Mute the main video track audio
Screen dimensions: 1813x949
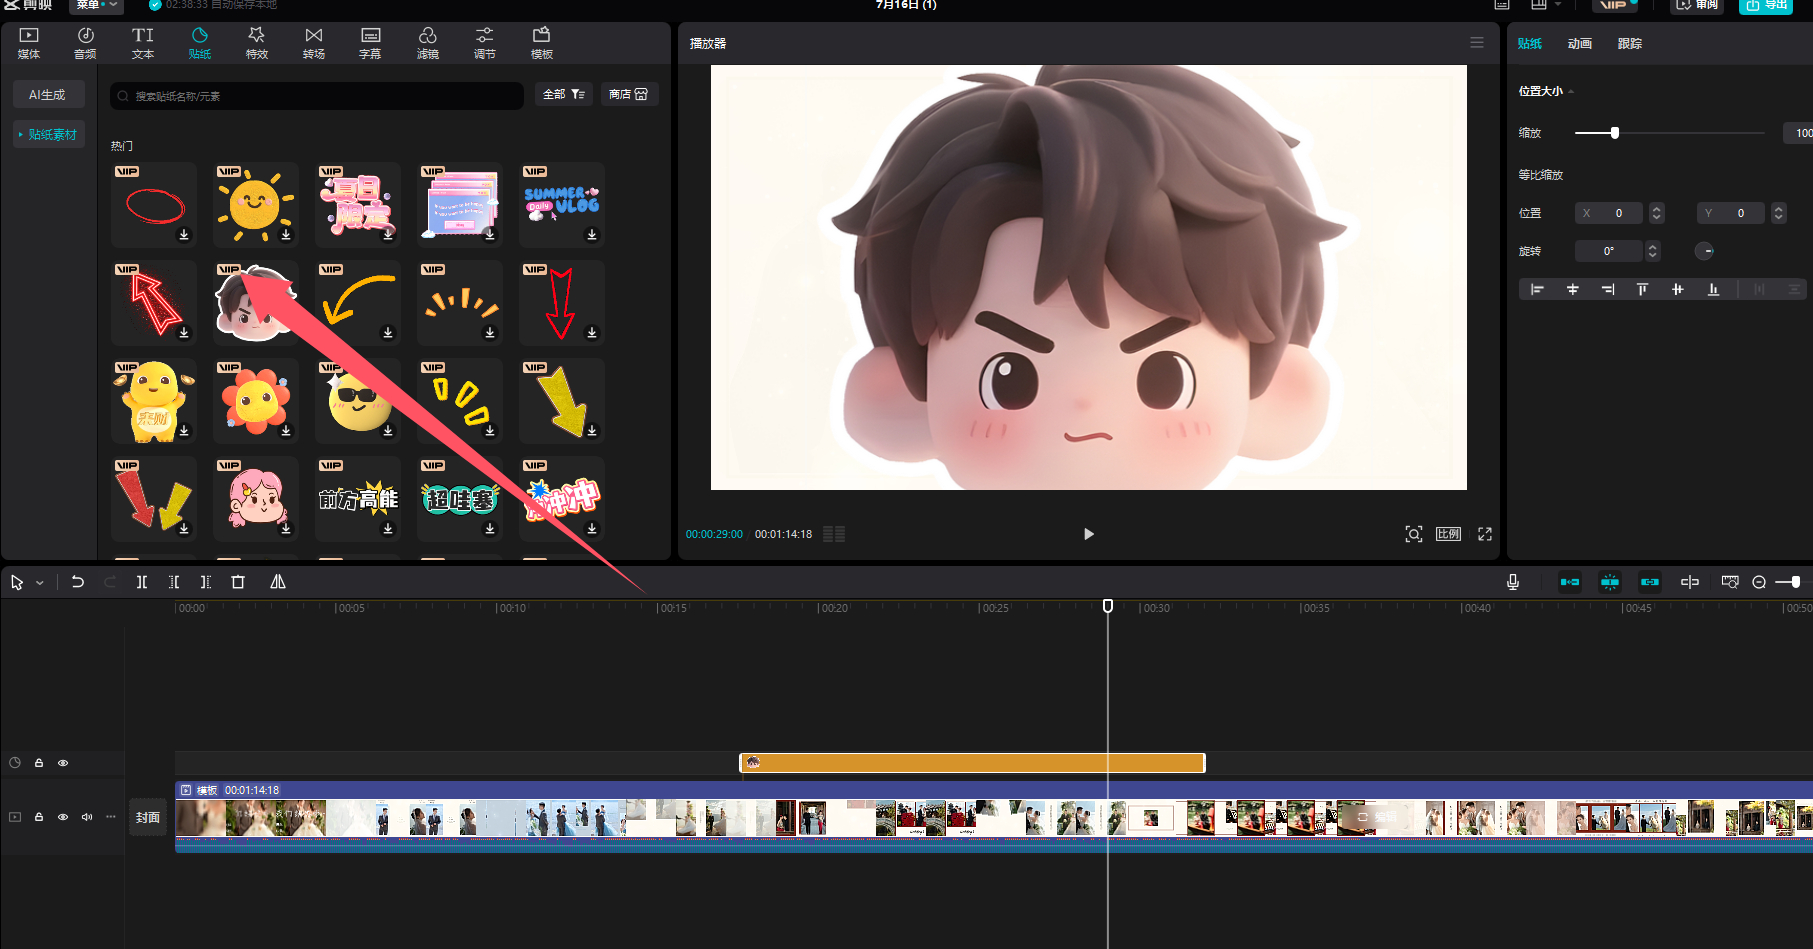87,817
